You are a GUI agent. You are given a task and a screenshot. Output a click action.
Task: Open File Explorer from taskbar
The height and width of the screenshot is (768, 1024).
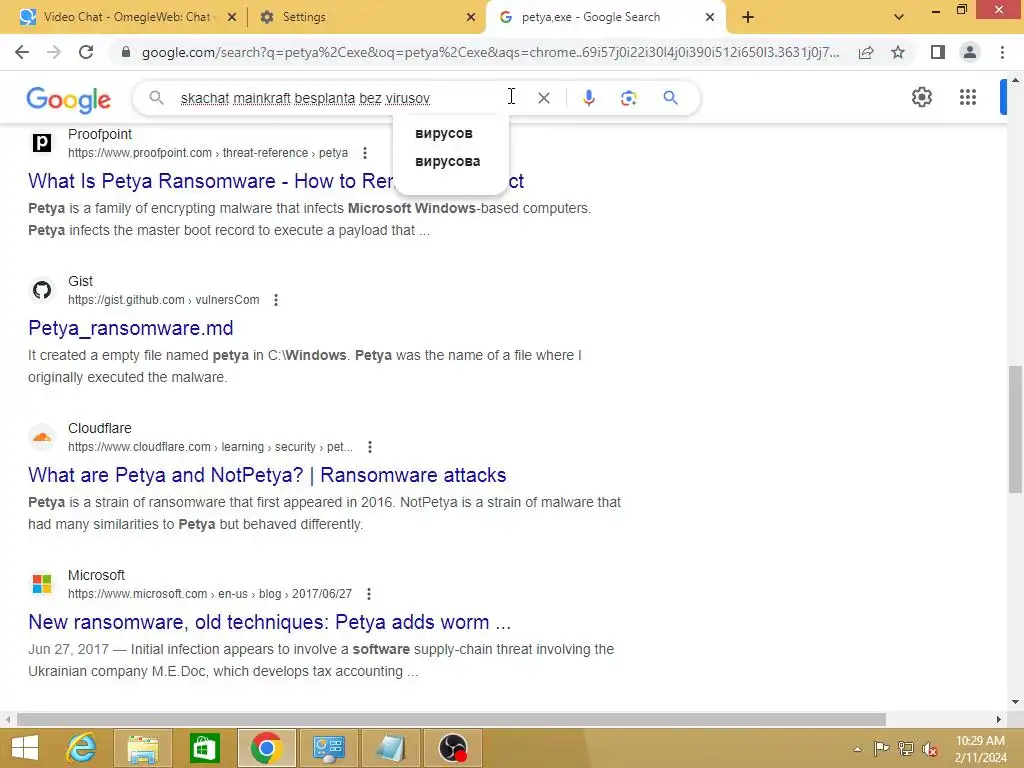click(143, 748)
